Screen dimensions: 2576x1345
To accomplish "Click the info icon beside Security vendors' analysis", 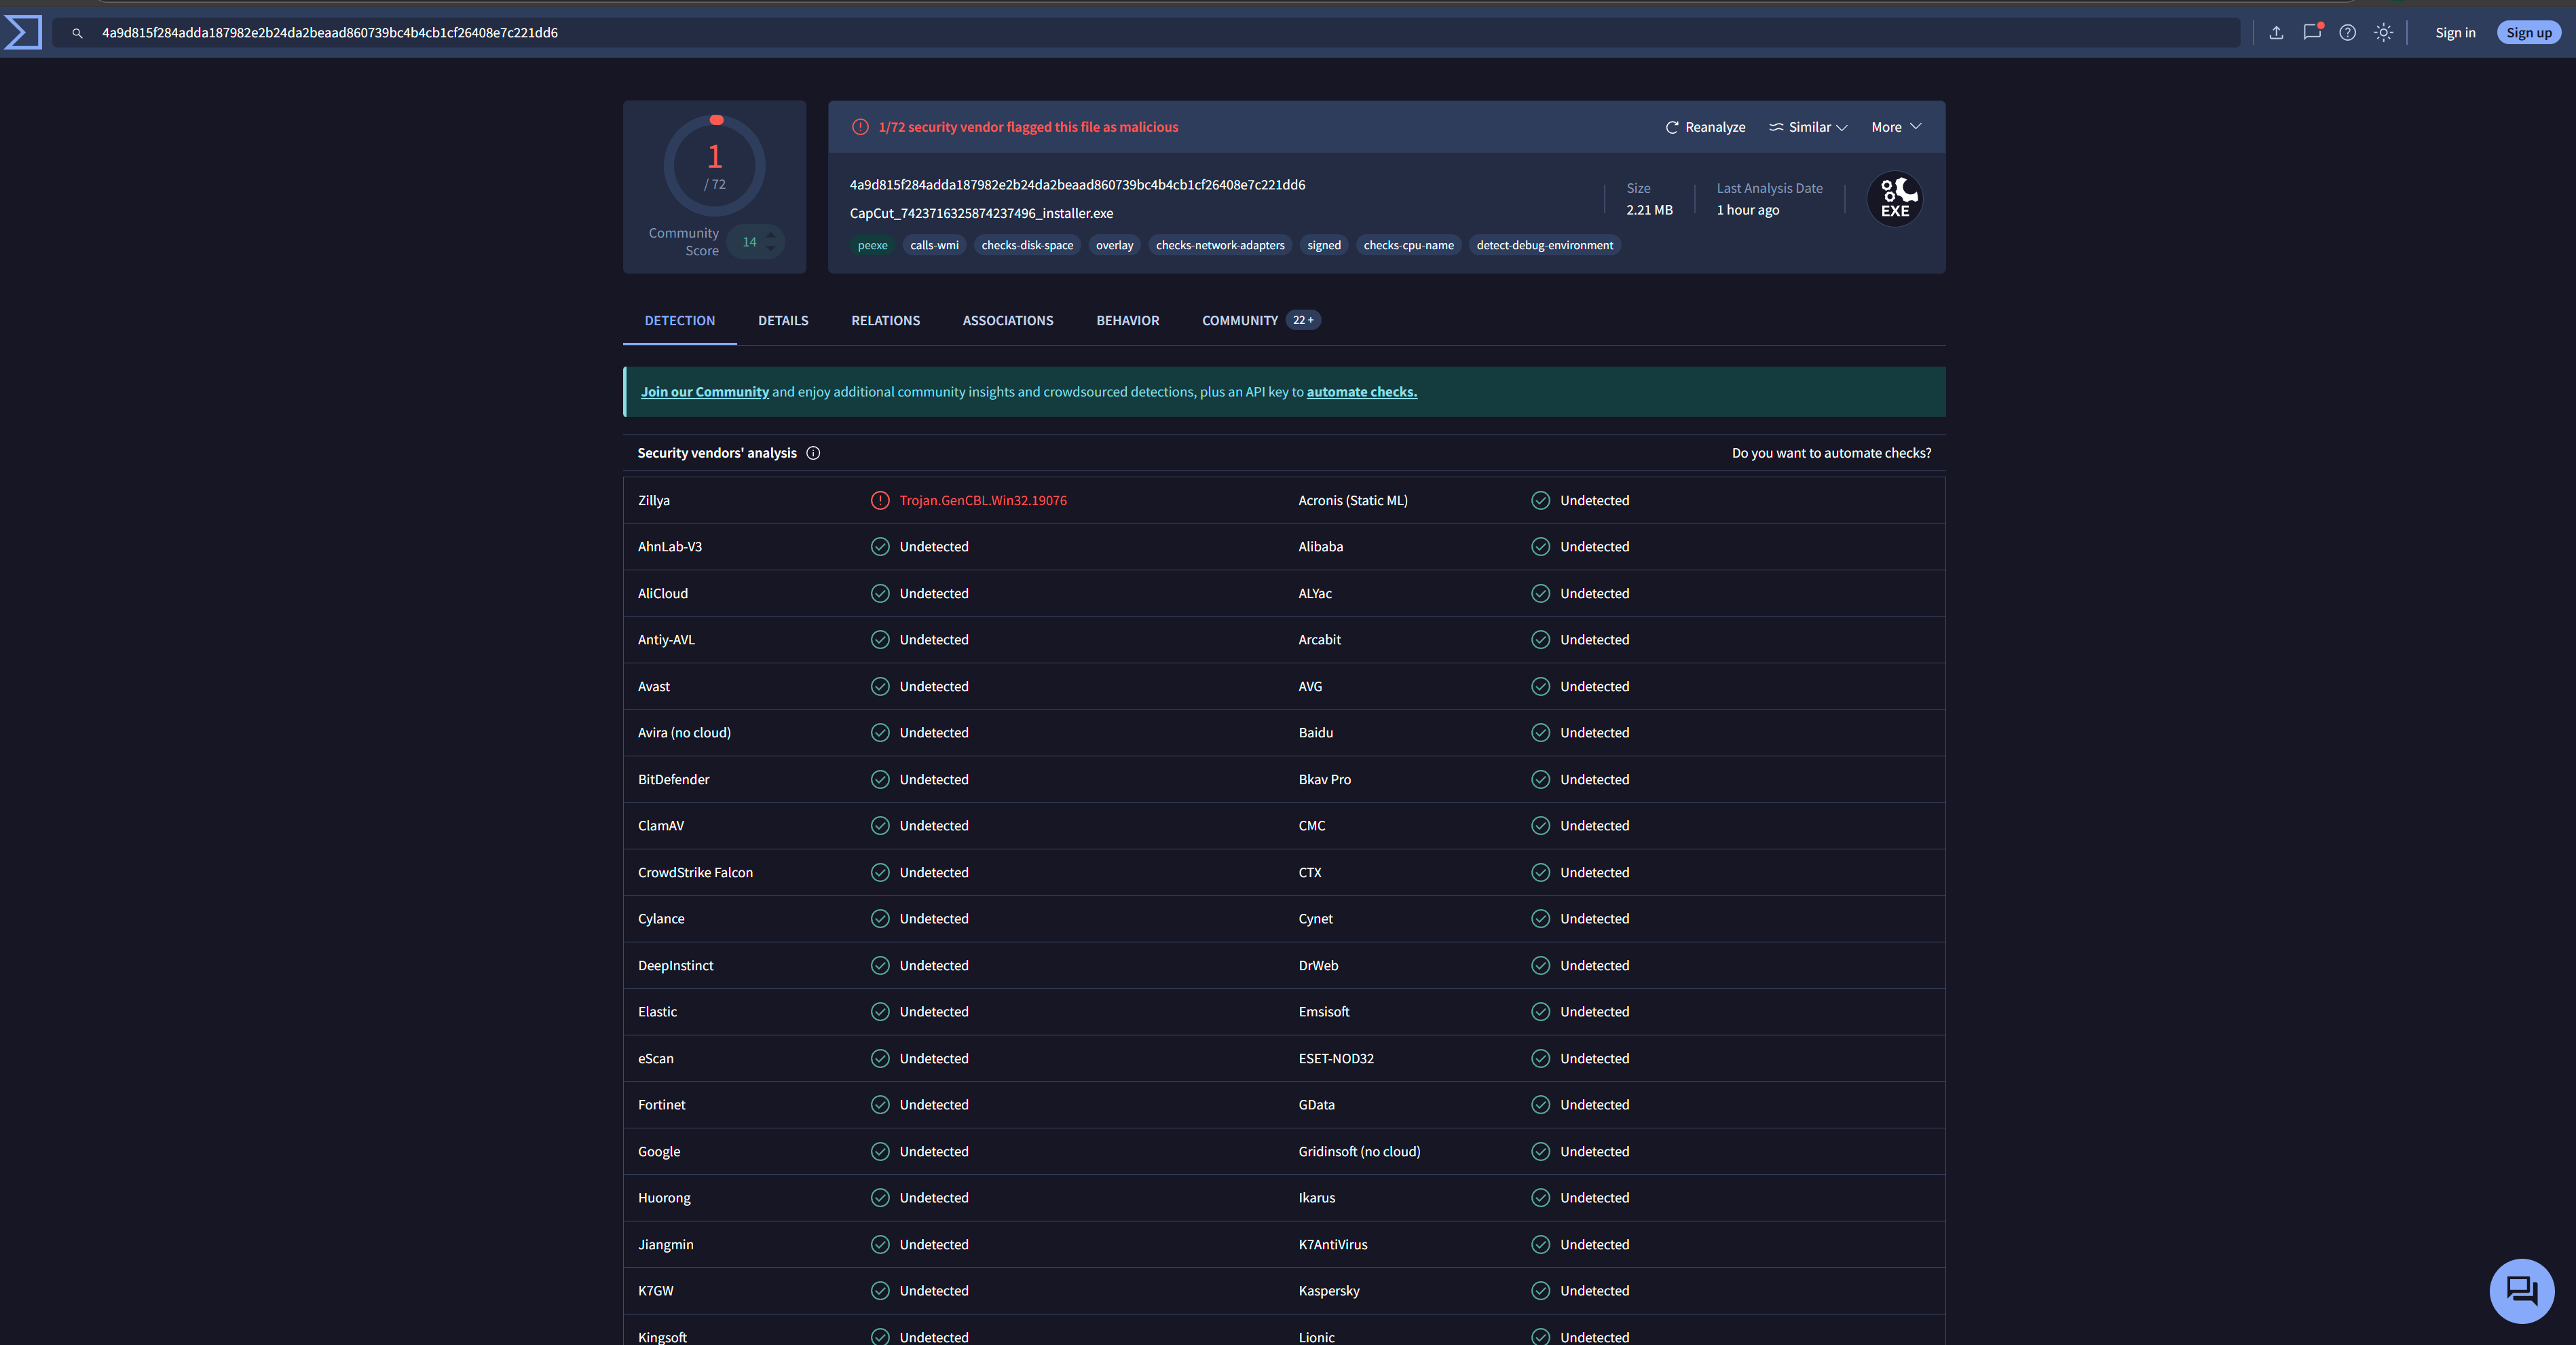I will 814,452.
